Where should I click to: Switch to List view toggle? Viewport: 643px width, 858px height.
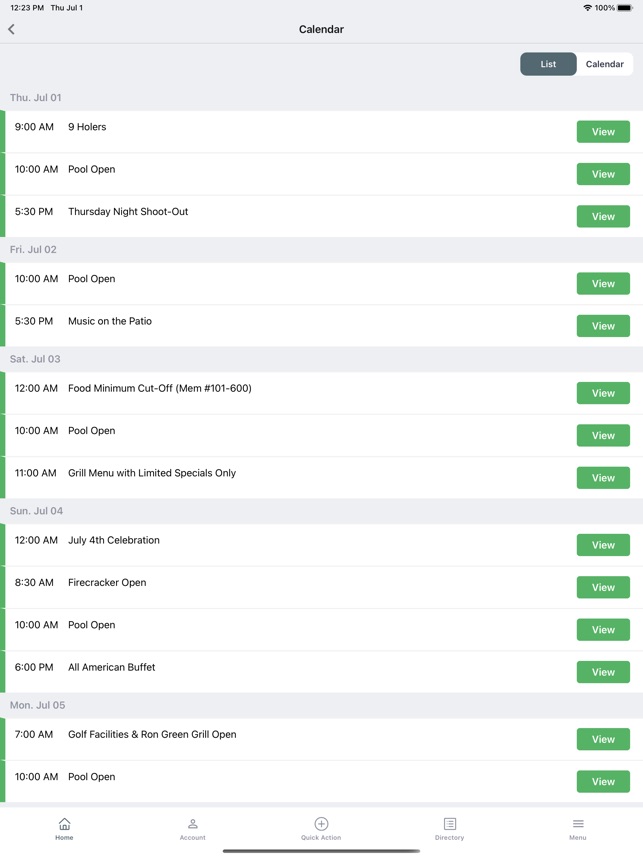click(x=548, y=64)
